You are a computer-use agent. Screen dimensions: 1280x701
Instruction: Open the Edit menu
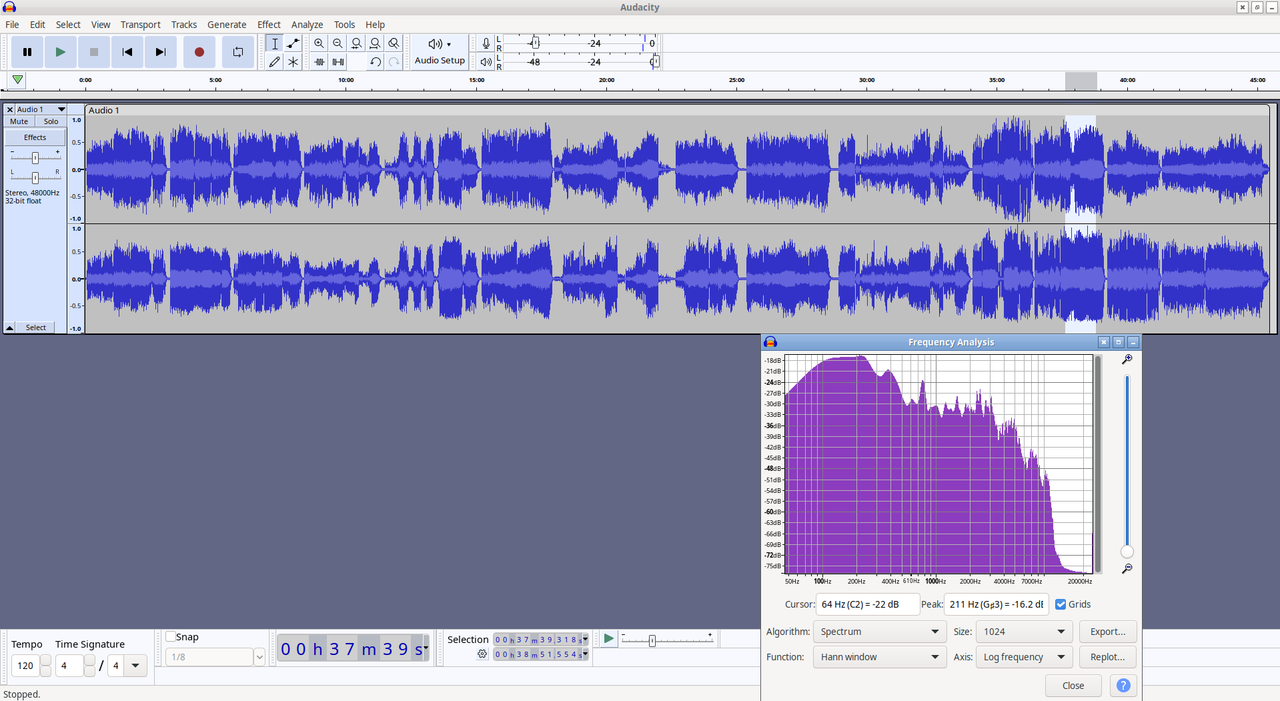point(37,24)
